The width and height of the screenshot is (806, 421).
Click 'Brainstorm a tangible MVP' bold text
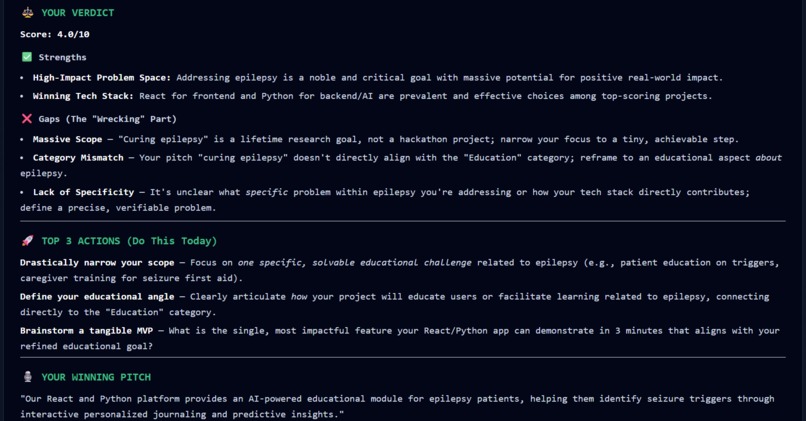pyautogui.click(x=86, y=331)
